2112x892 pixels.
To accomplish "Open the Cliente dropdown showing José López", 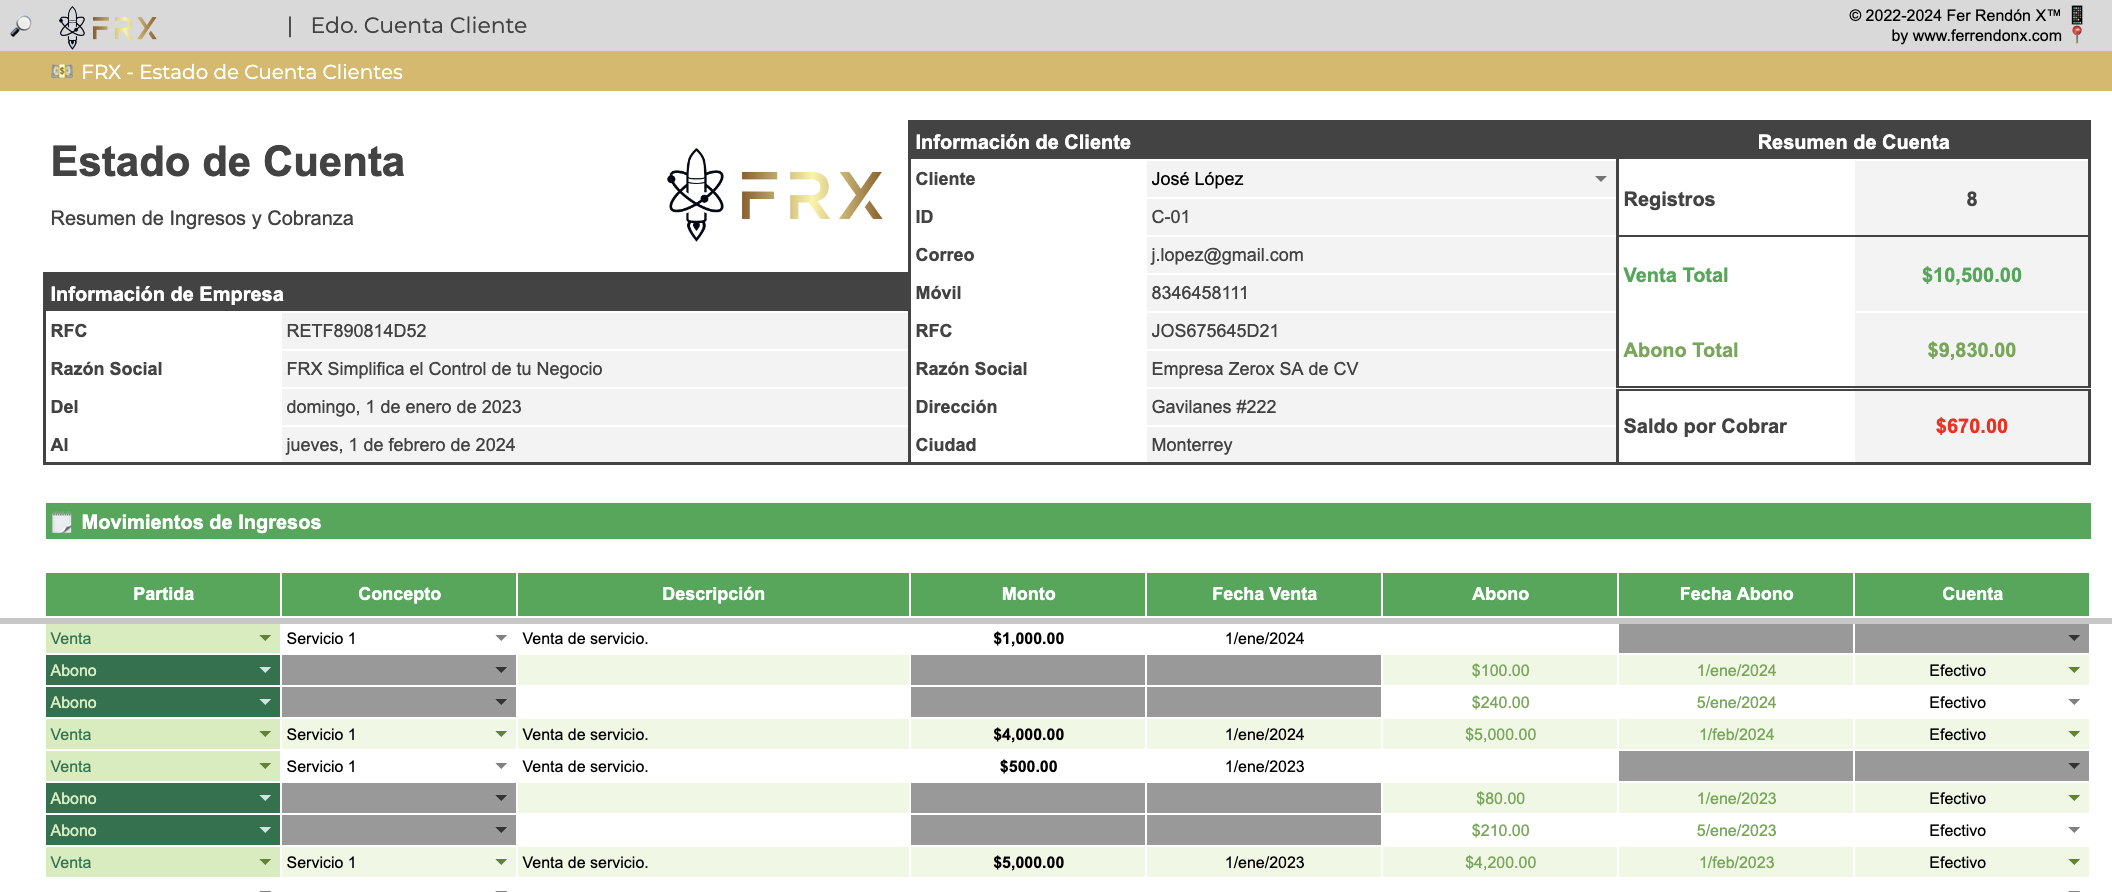I will [x=1600, y=179].
